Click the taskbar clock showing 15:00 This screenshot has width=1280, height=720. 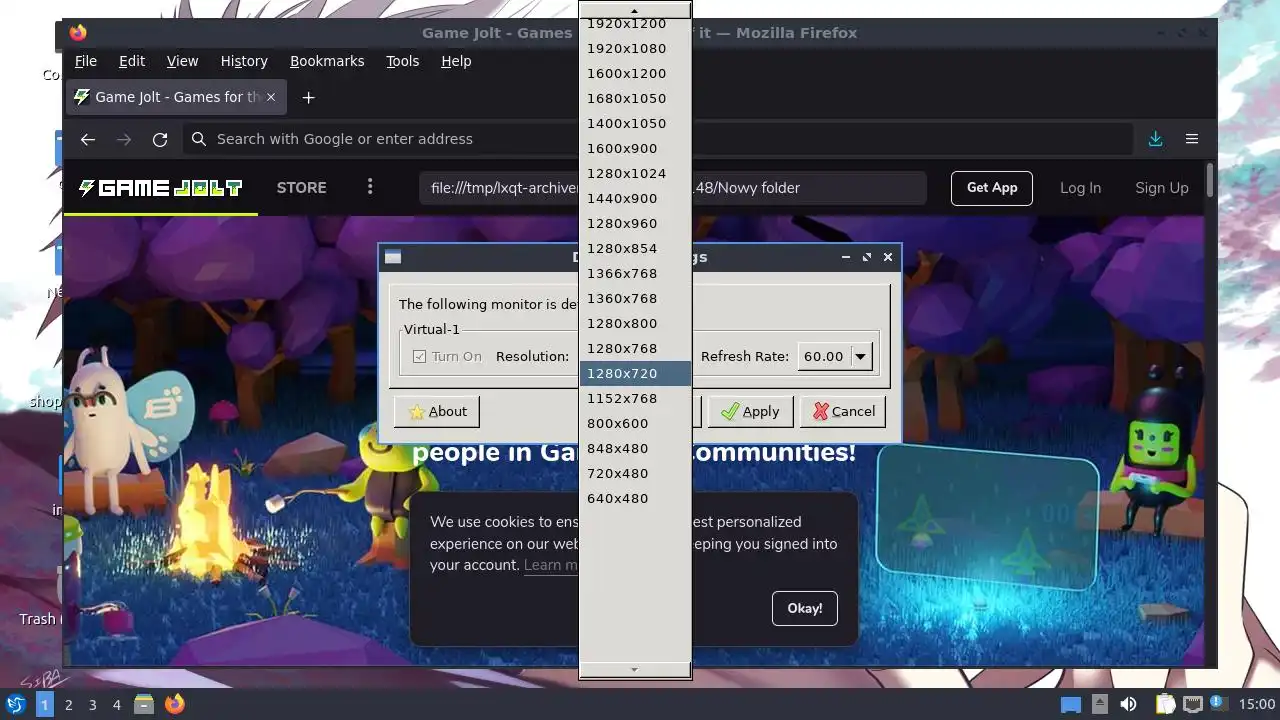click(1257, 704)
